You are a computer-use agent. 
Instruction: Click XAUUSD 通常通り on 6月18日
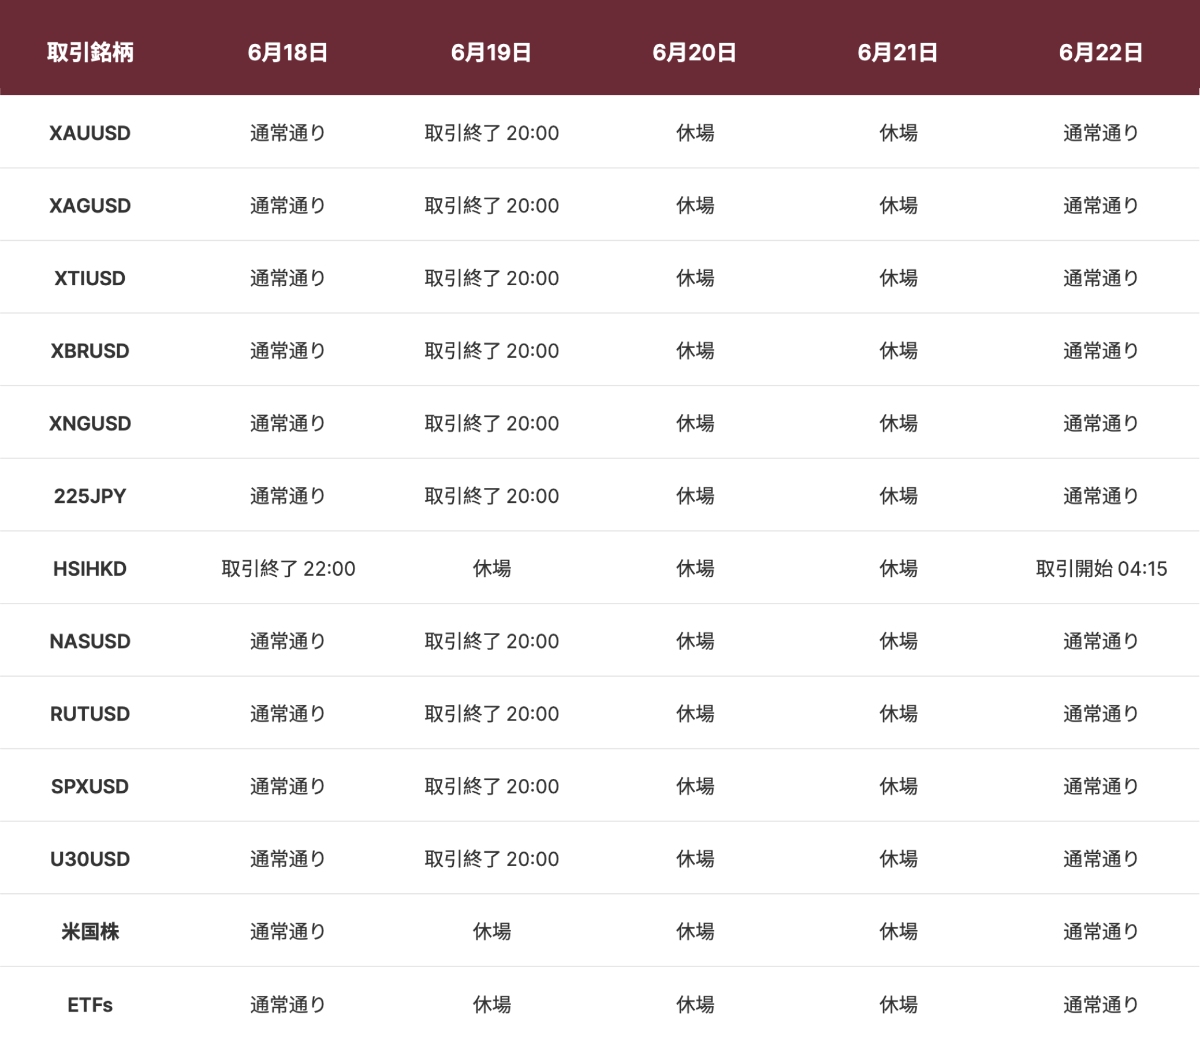coord(288,133)
